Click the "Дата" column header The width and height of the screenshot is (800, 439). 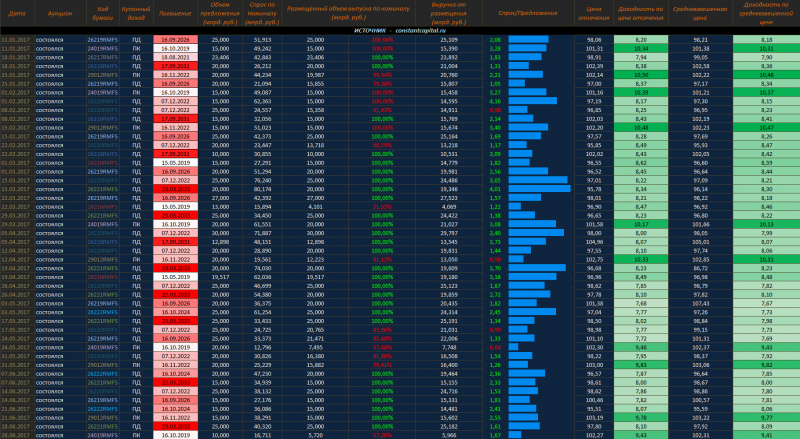pyautogui.click(x=15, y=15)
